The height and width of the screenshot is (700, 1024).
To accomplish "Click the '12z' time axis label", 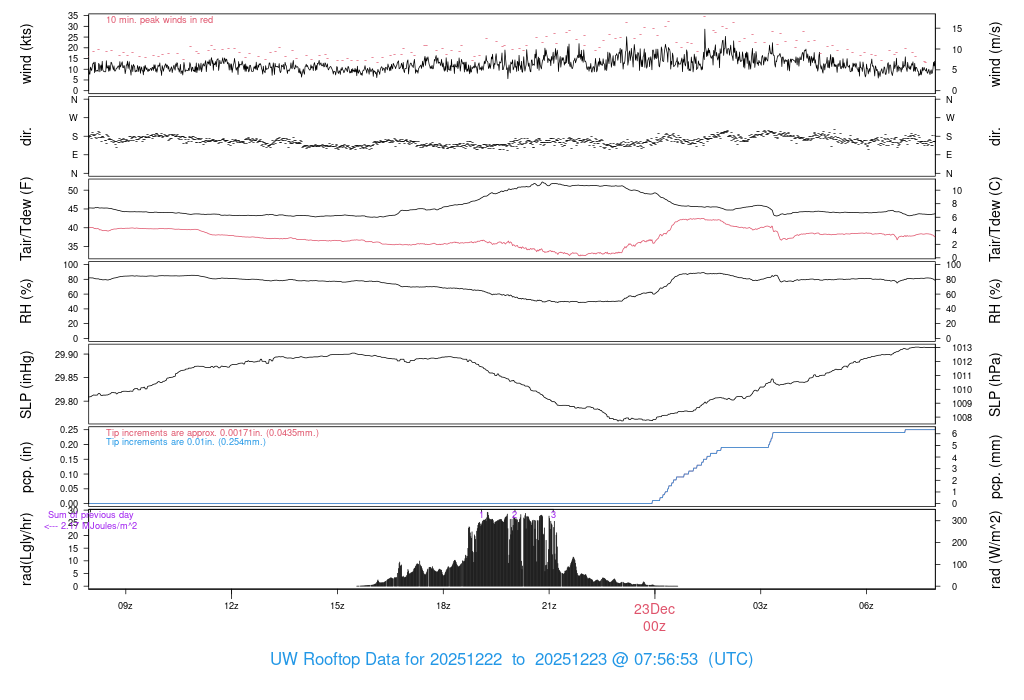I will click(x=231, y=606).
